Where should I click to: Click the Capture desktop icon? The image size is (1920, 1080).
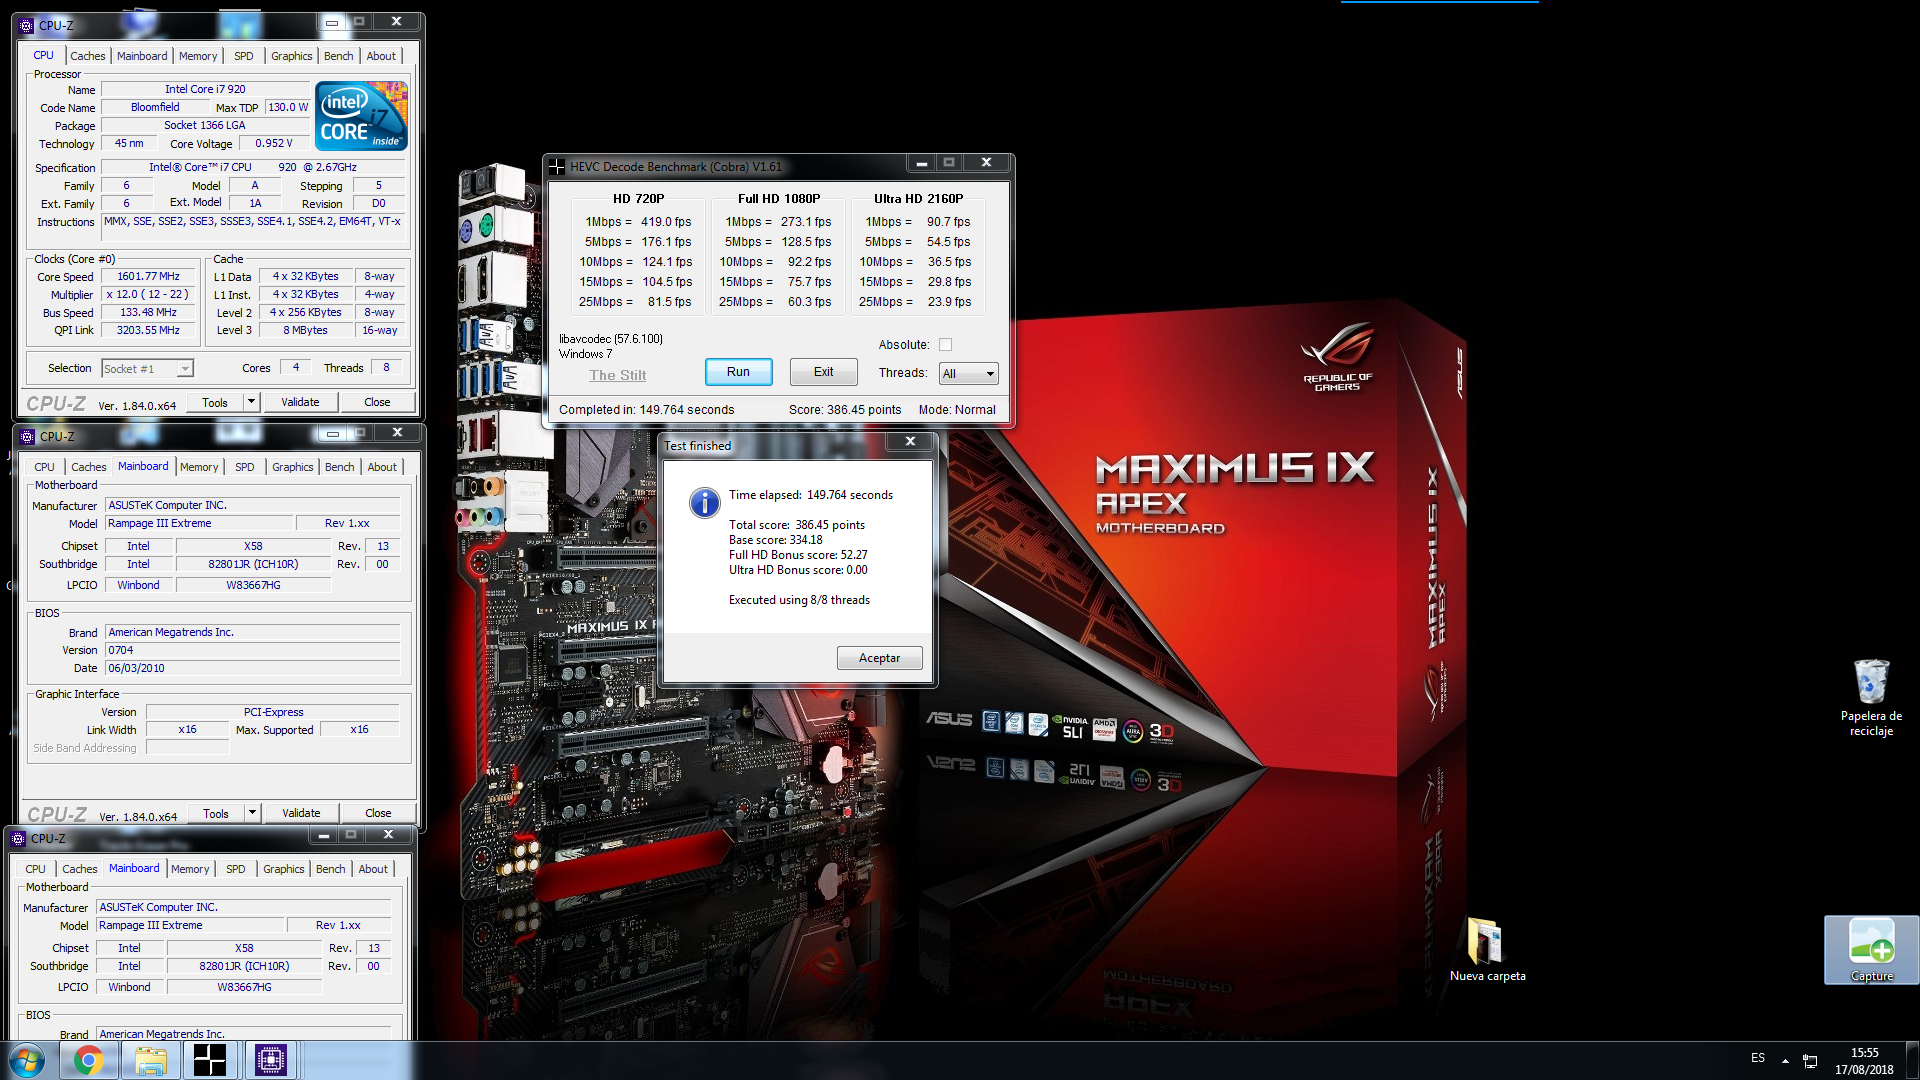point(1871,950)
